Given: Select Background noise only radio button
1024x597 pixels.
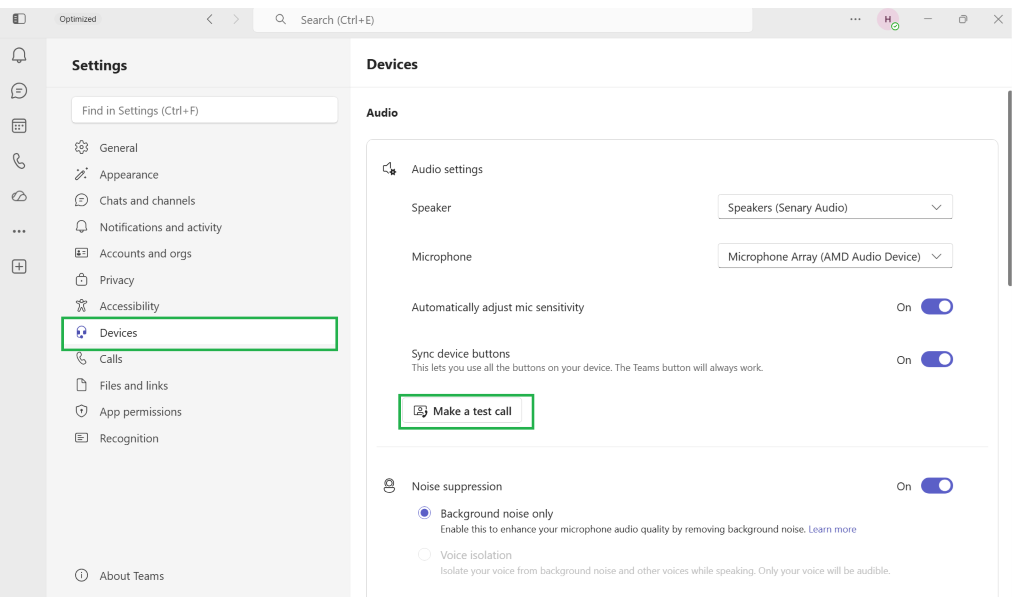Looking at the screenshot, I should click(x=424, y=513).
